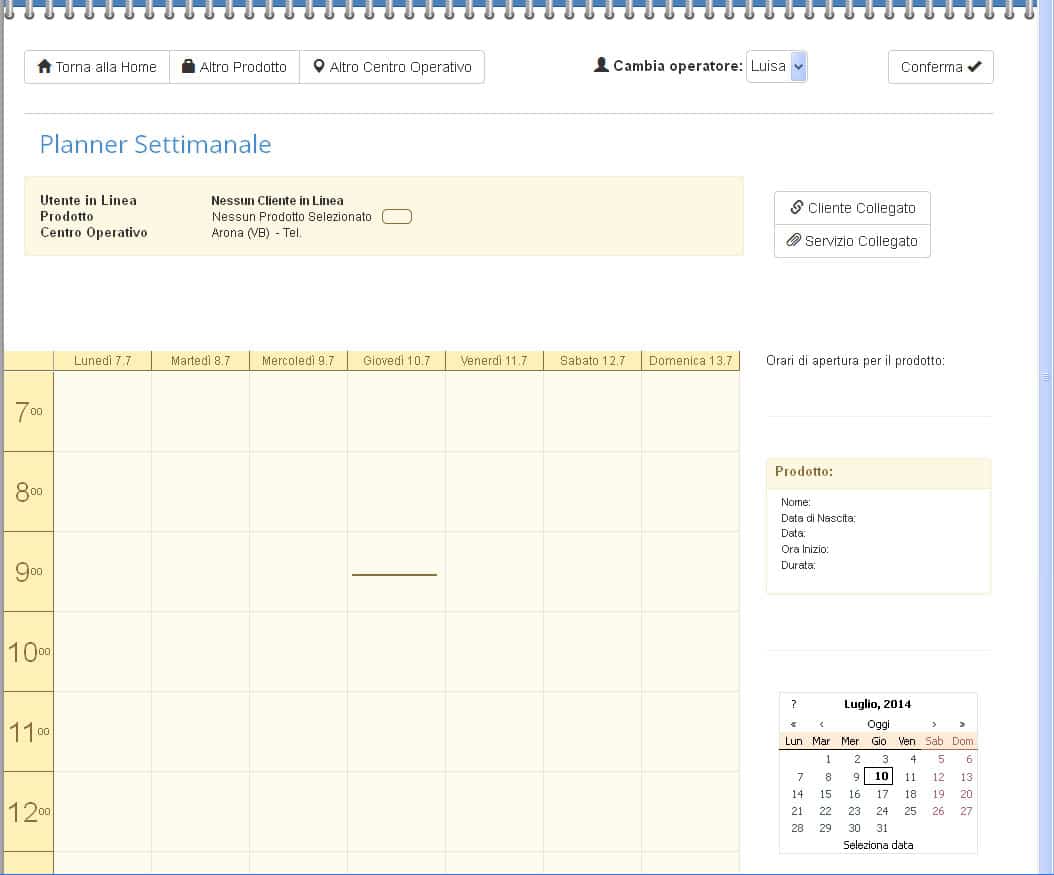Screen dimensions: 1054x875
Task: Click the home icon in Torna alla Home
Action: tap(44, 67)
